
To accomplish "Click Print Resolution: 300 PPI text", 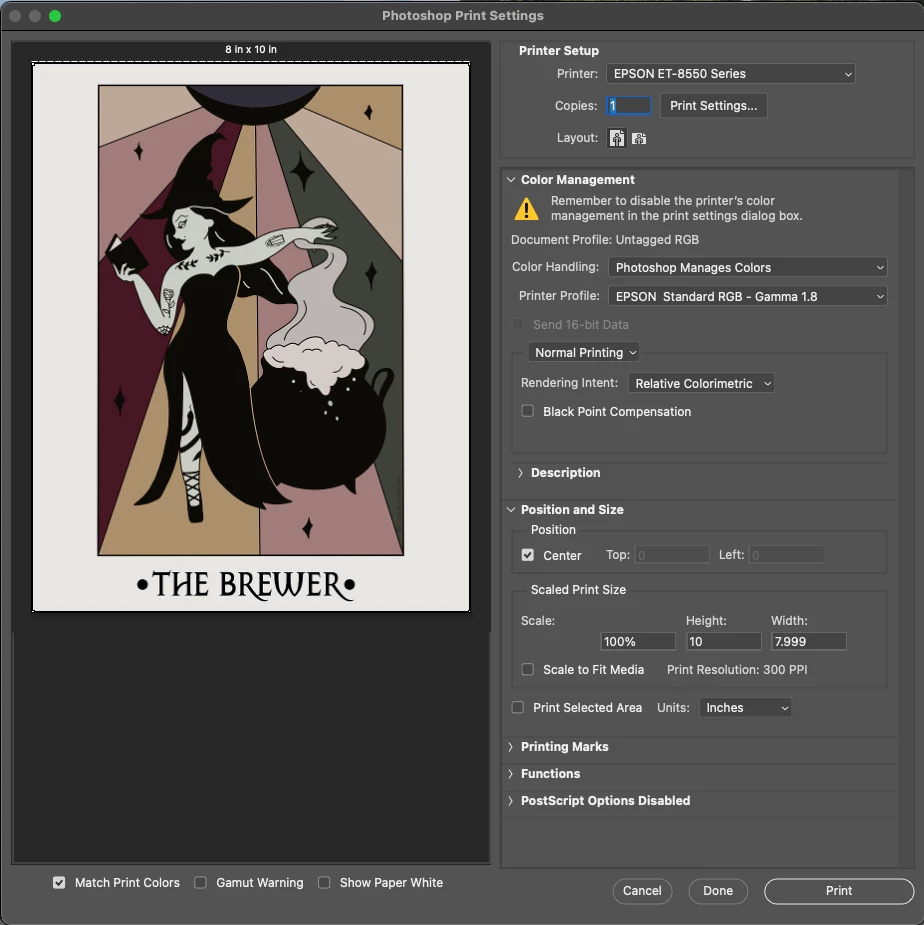I will pos(737,670).
